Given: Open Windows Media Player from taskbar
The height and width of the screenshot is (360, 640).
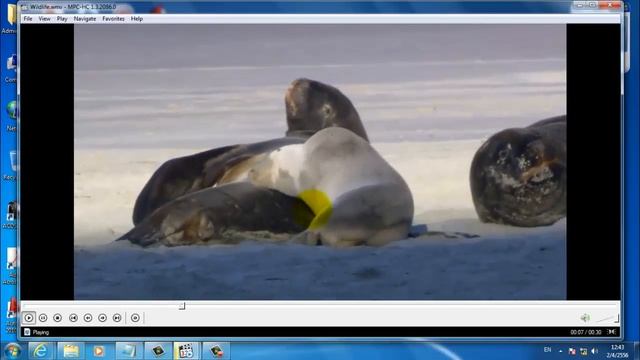Looking at the screenshot, I should (x=98, y=351).
